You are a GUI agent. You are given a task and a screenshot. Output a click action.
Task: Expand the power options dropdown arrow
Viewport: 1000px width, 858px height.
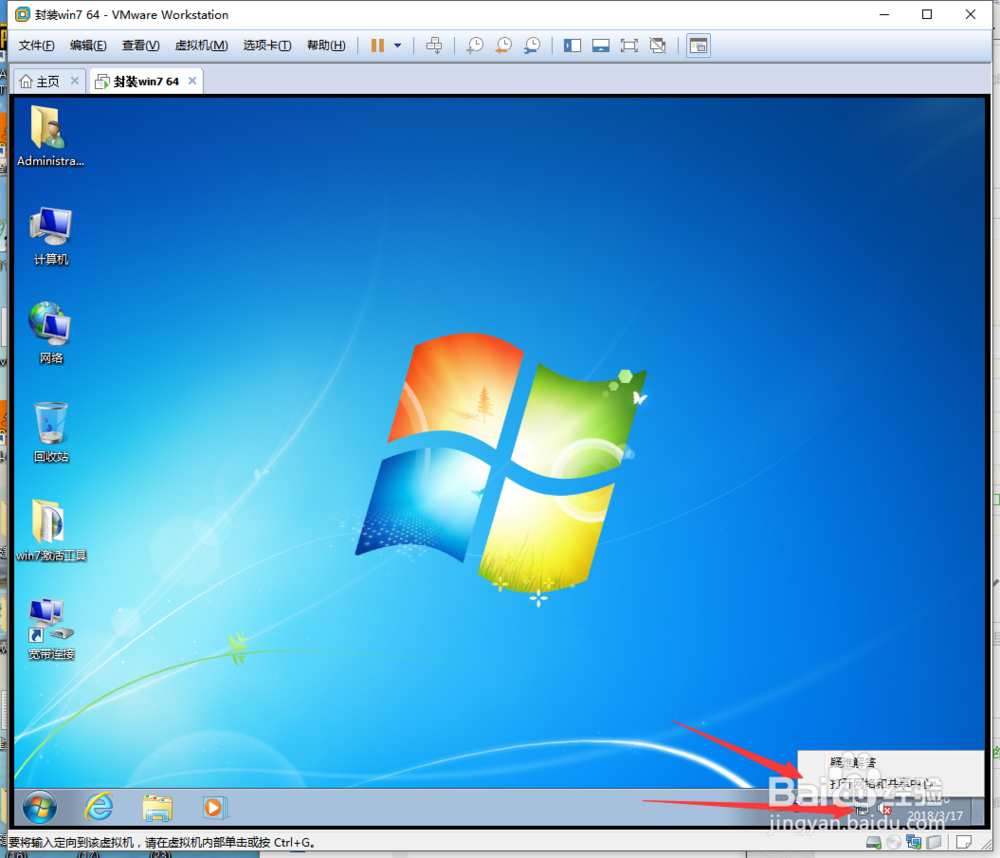coord(397,45)
